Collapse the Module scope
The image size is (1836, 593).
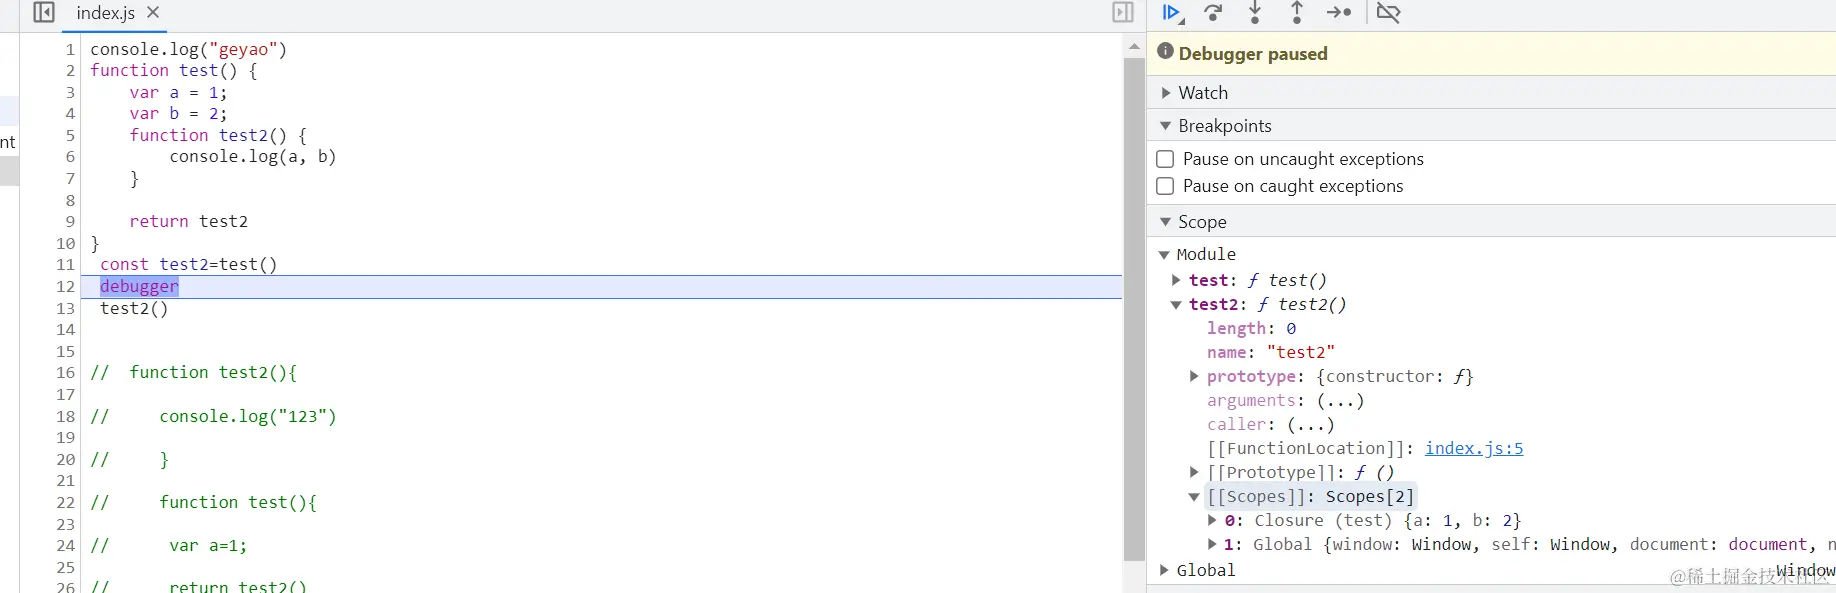coord(1164,254)
